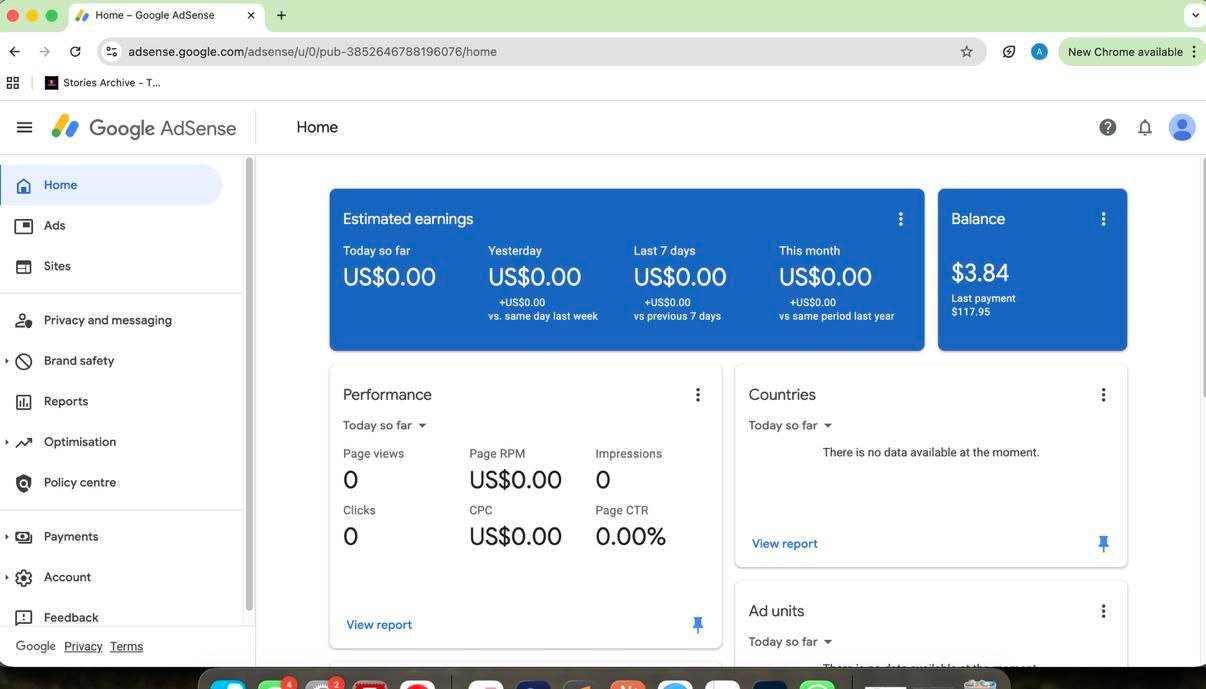Open the hamburger main menu icon
This screenshot has height=689, width=1206.
[x=24, y=127]
